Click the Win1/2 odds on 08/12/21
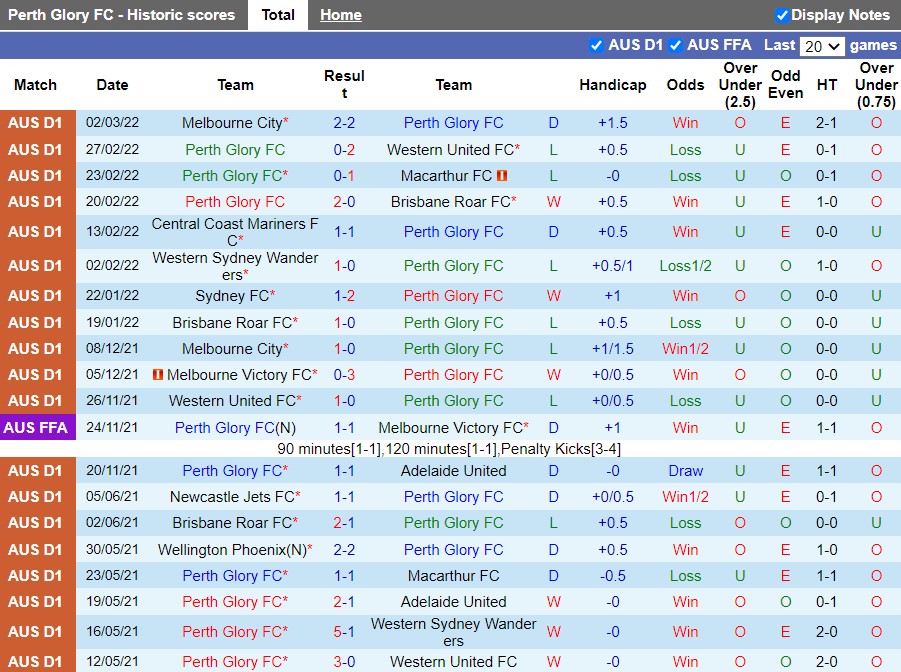 pos(686,349)
